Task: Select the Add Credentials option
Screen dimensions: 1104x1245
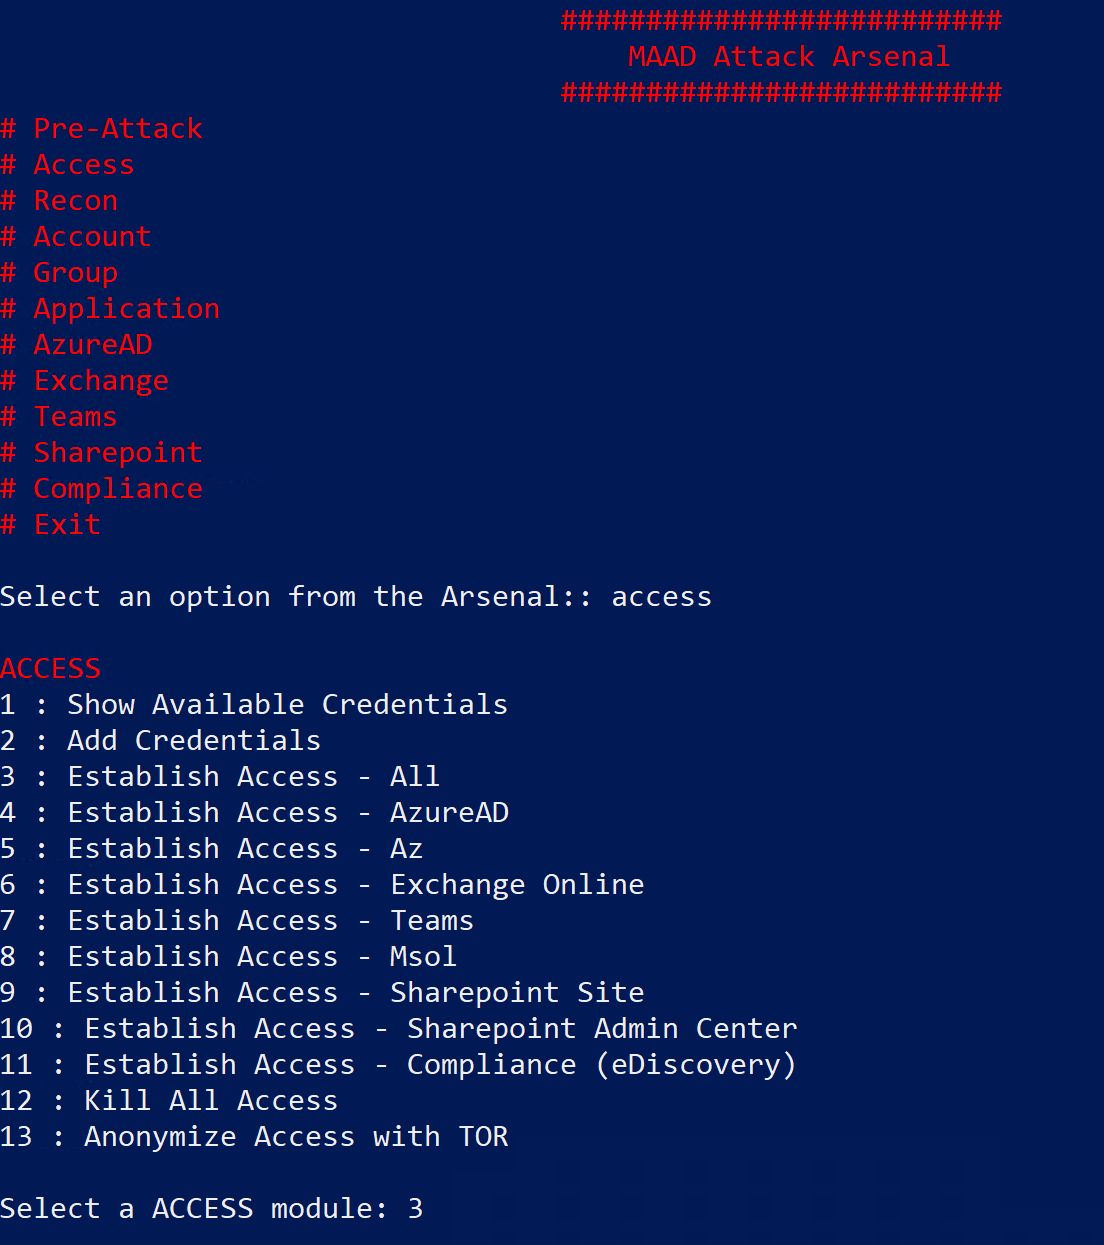Action: point(193,741)
